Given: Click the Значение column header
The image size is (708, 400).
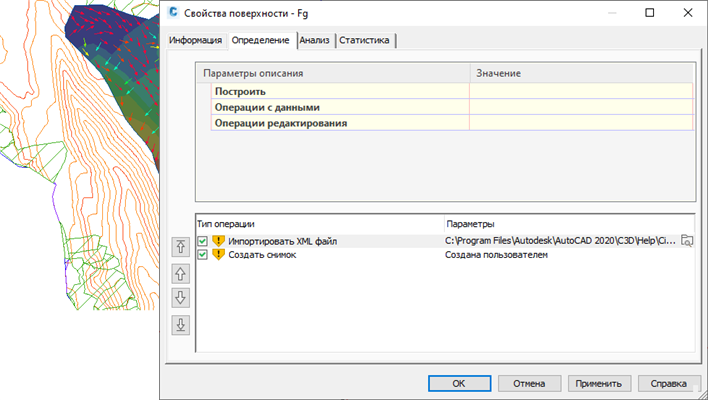Looking at the screenshot, I should tap(582, 73).
